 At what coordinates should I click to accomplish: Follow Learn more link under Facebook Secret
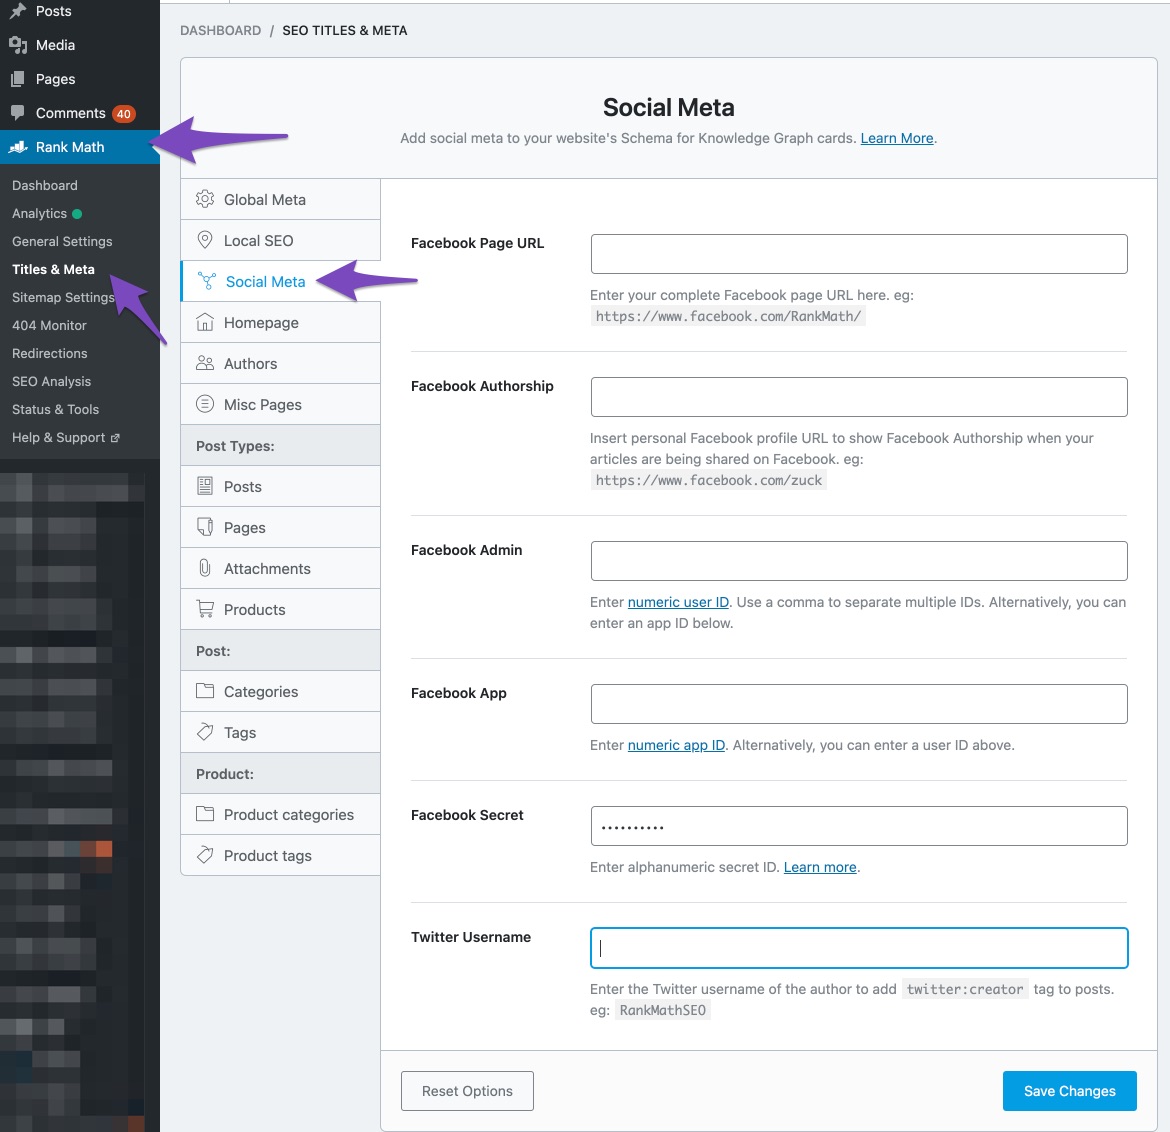pos(820,867)
